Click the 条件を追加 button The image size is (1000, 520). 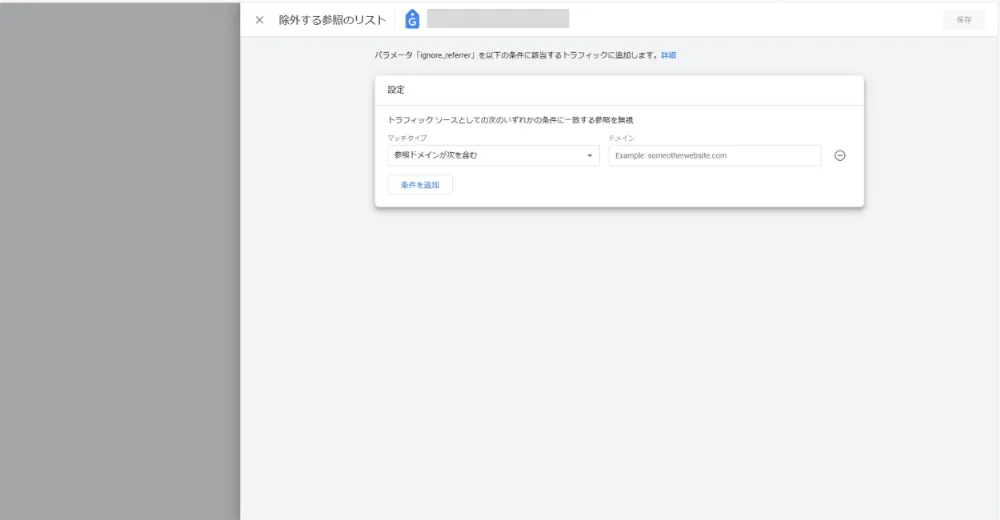click(420, 184)
